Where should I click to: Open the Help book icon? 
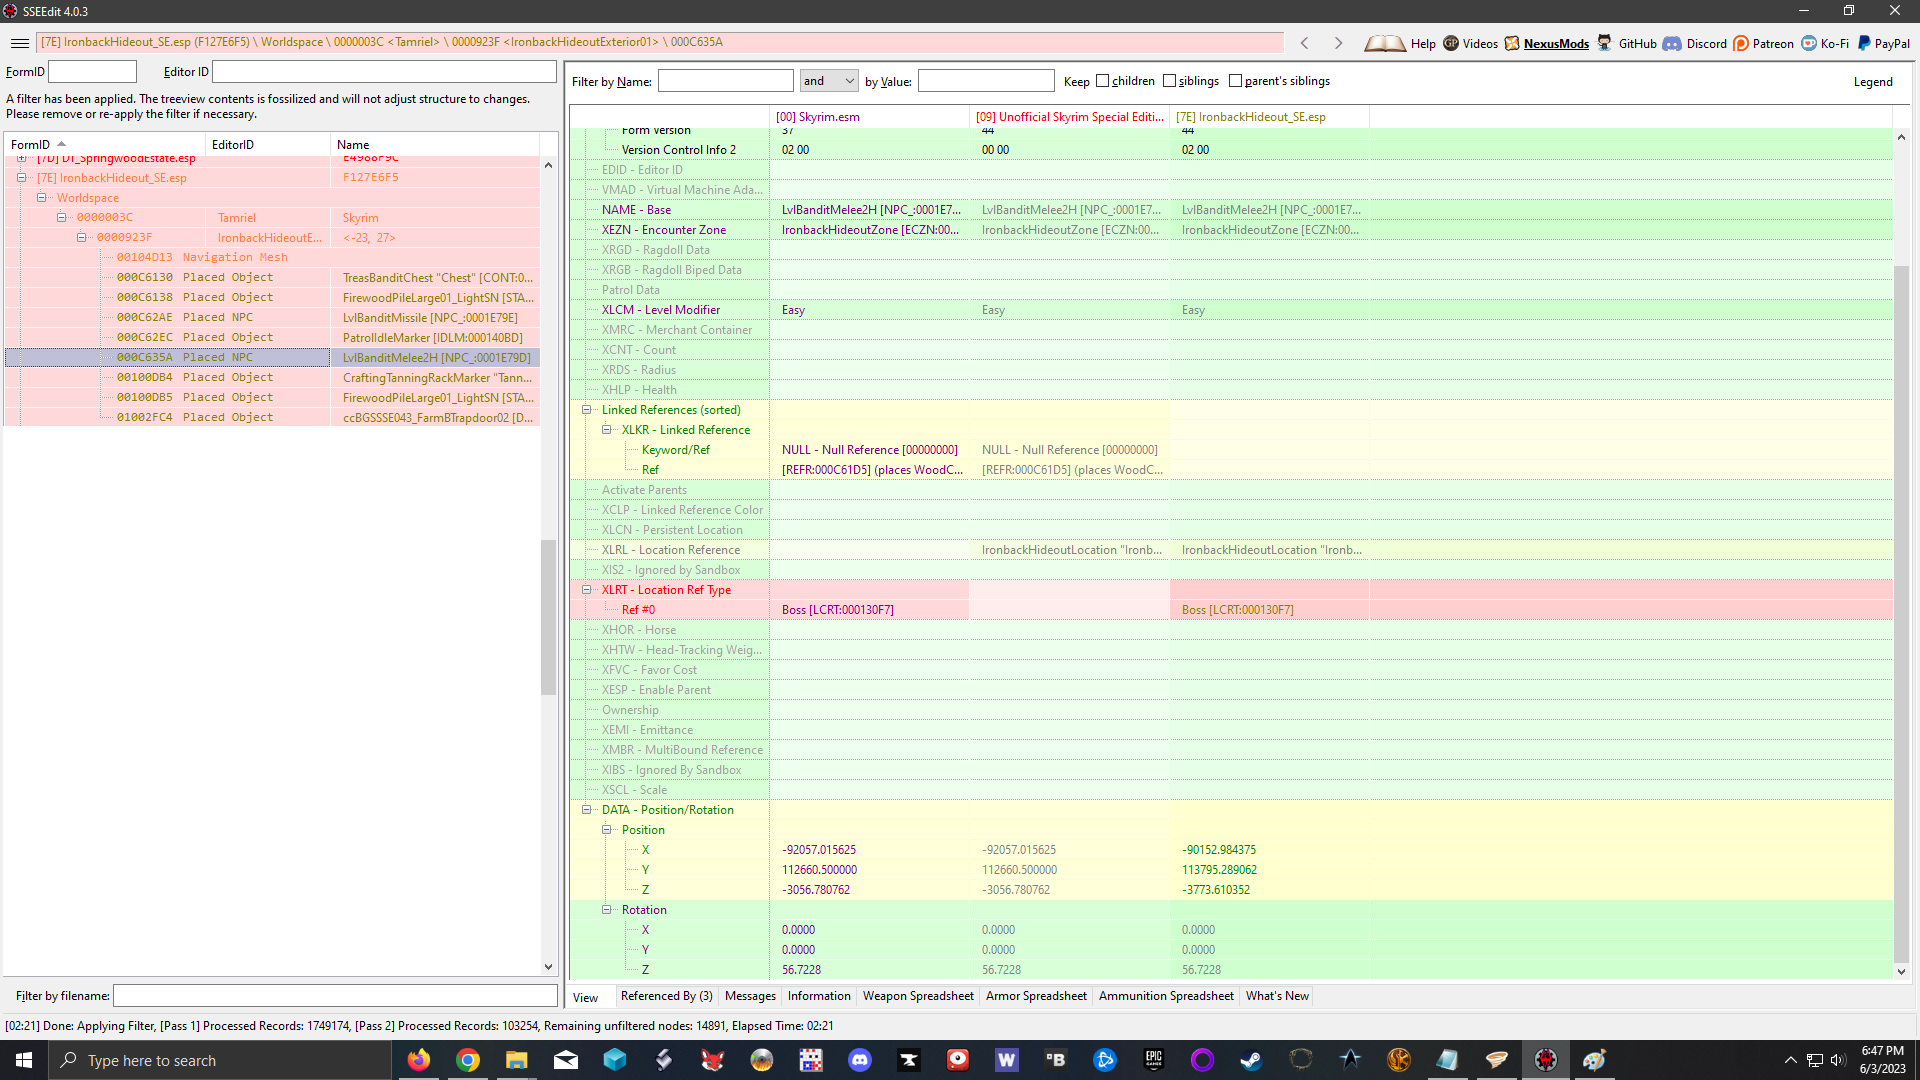pyautogui.click(x=1384, y=43)
